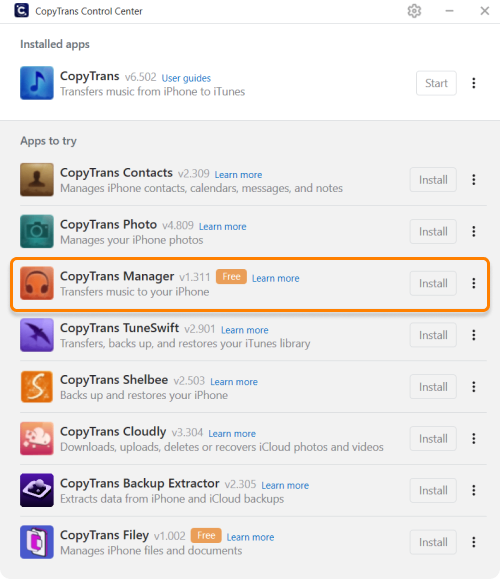Viewport: 500px width, 579px height.
Task: Click the CopyTrans music note app icon
Action: (x=37, y=83)
